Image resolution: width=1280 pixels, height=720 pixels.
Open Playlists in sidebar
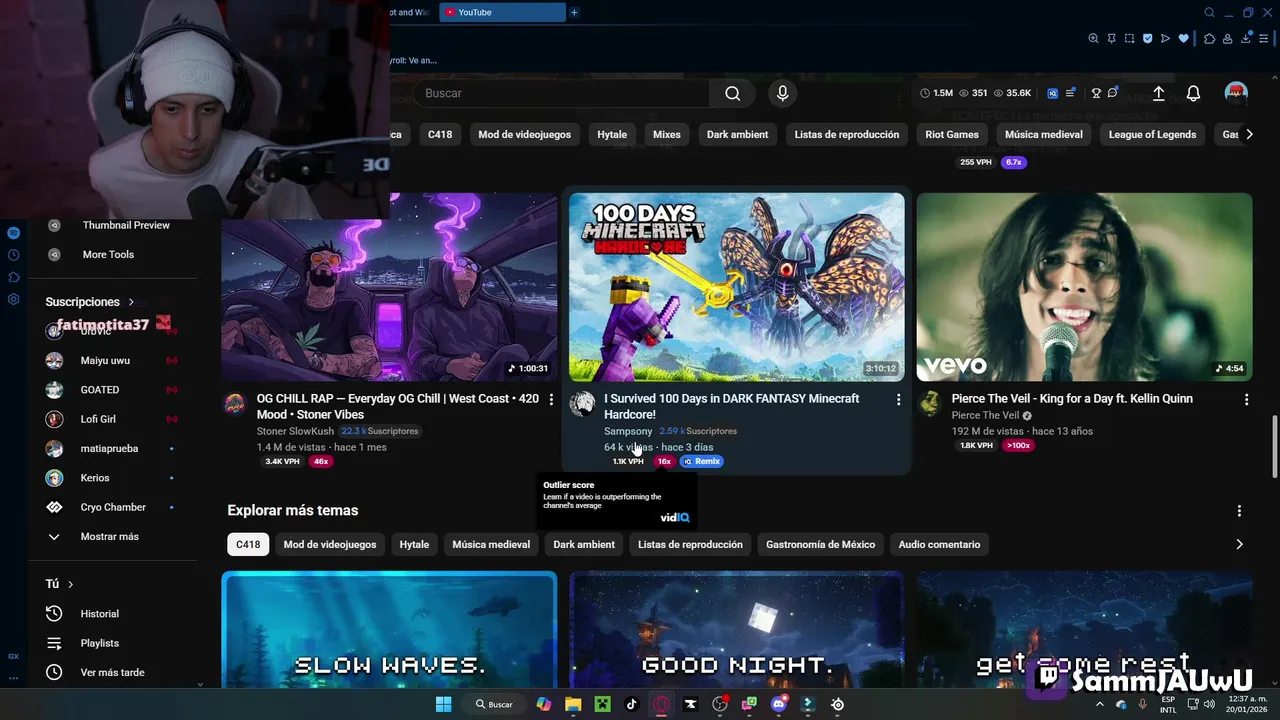tap(100, 643)
